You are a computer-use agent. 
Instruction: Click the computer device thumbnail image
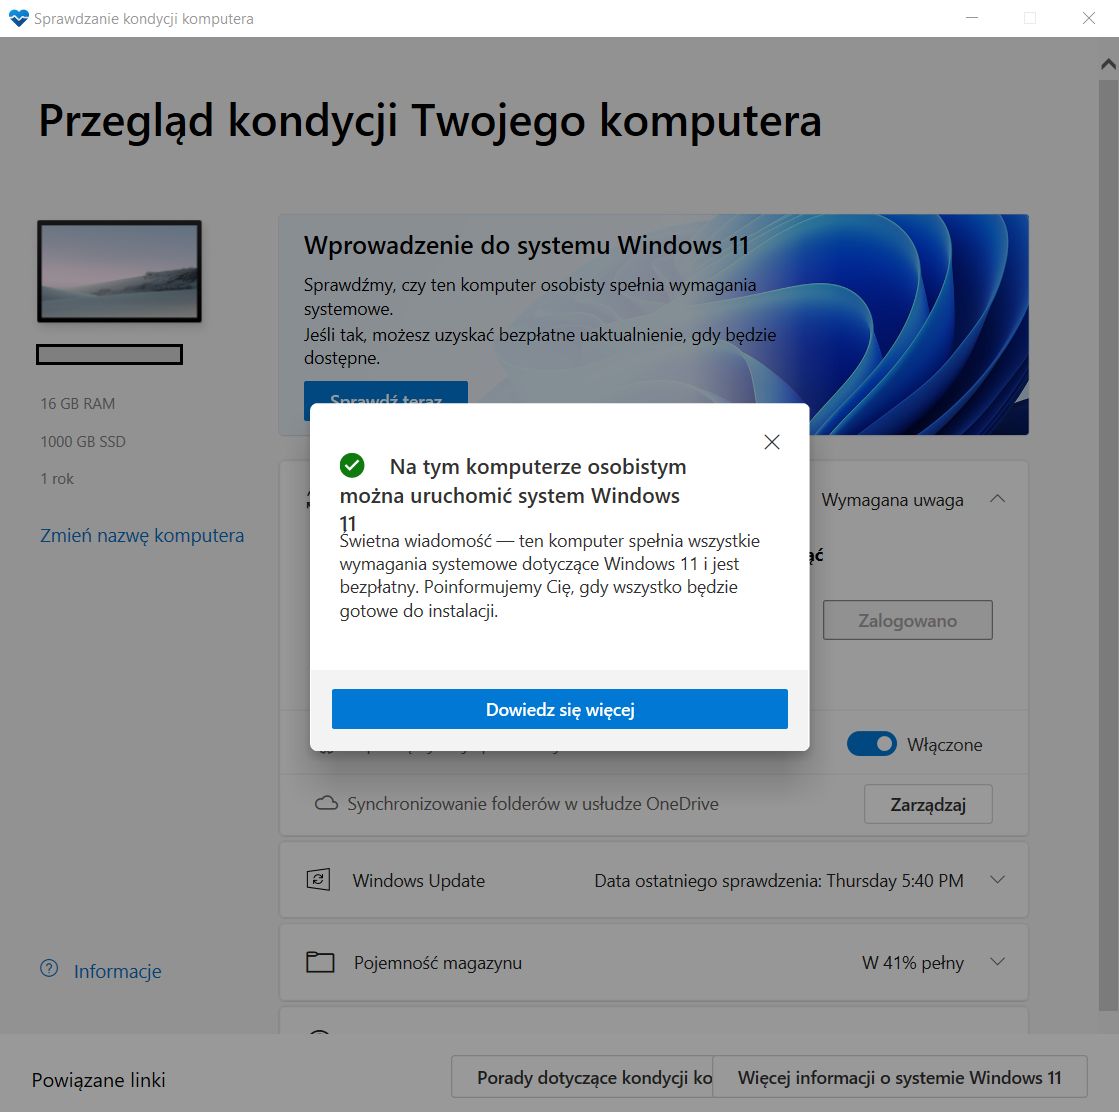[119, 271]
